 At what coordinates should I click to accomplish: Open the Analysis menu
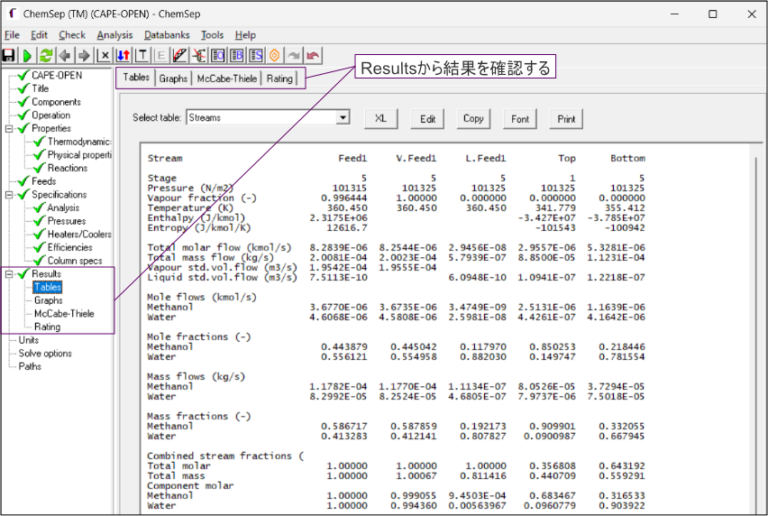(115, 35)
